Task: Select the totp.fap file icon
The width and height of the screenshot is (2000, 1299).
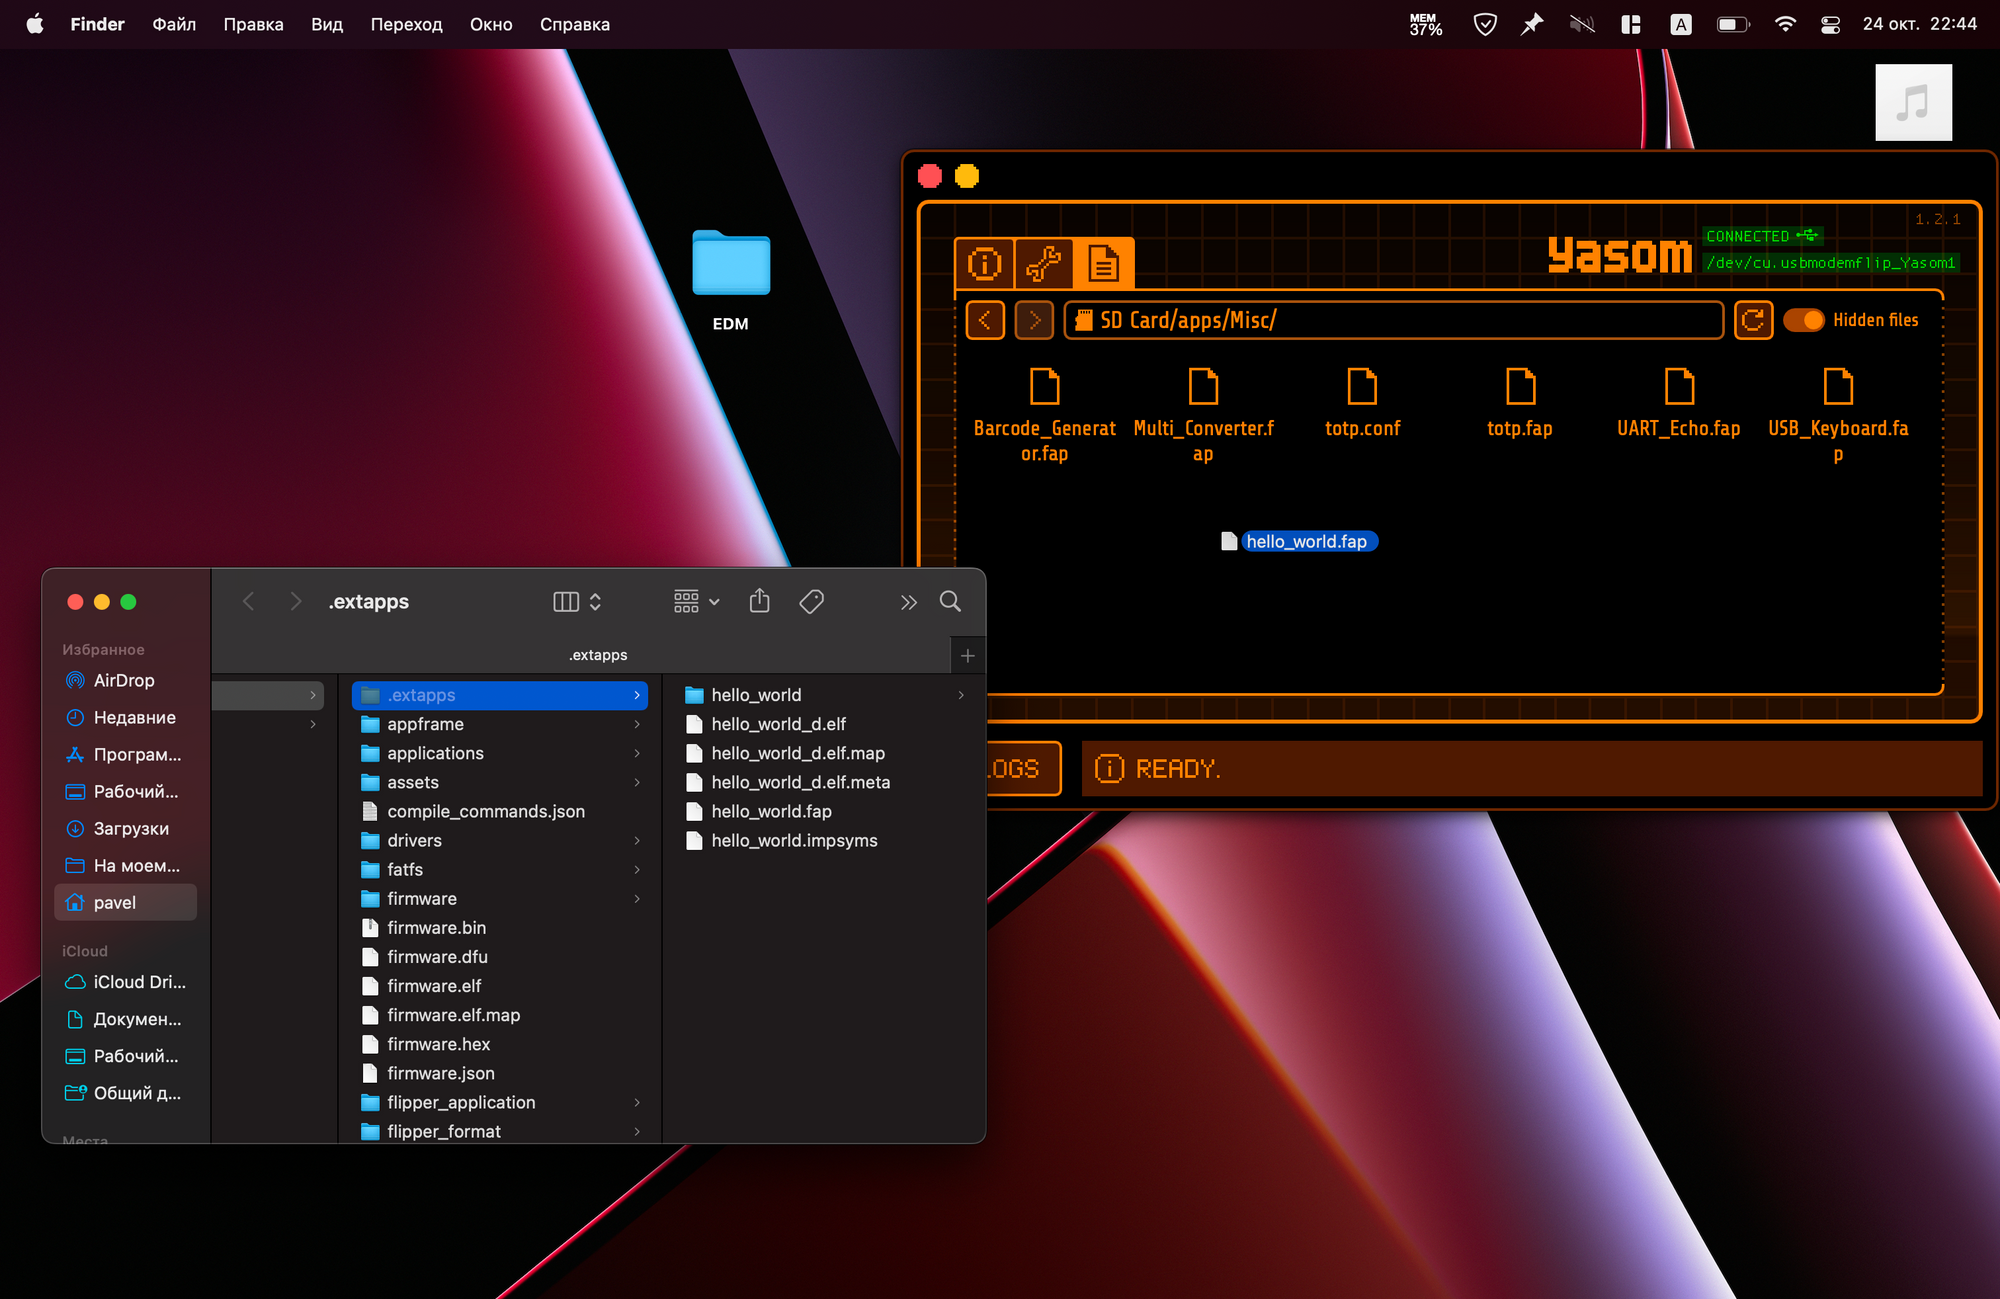Action: tap(1520, 386)
